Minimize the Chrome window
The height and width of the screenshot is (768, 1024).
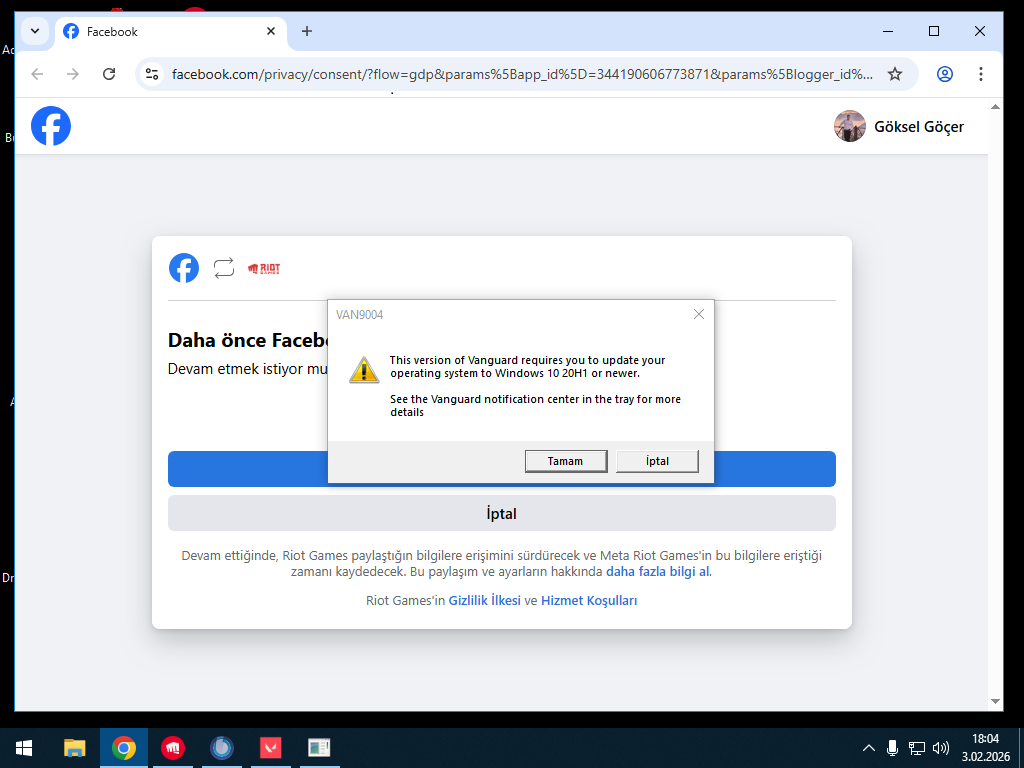pos(888,31)
